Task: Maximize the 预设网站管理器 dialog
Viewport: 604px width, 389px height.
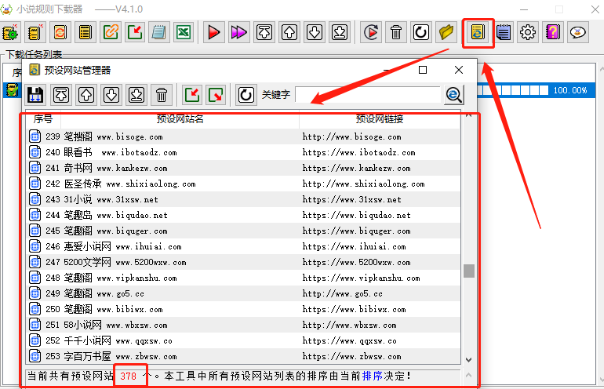Action: (x=423, y=70)
